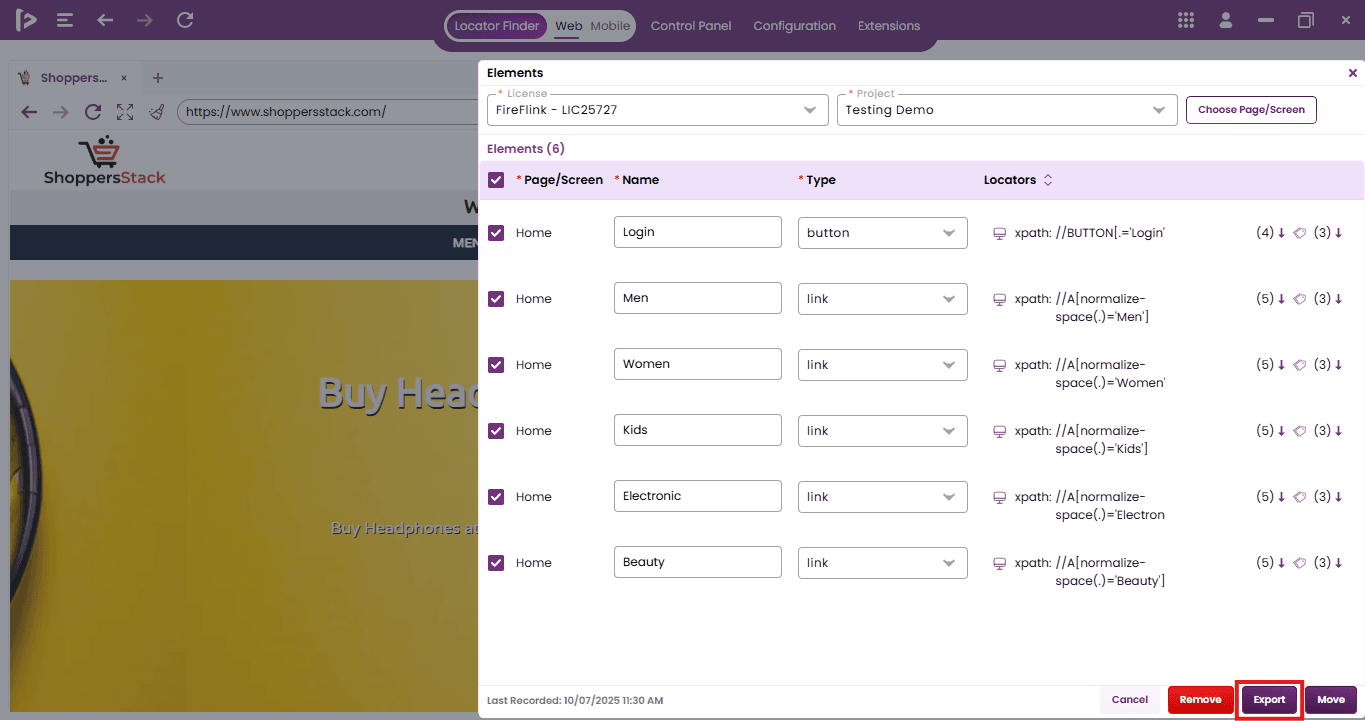The height and width of the screenshot is (721, 1365).
Task: Uncheck the Login row checkbox
Action: coord(496,233)
